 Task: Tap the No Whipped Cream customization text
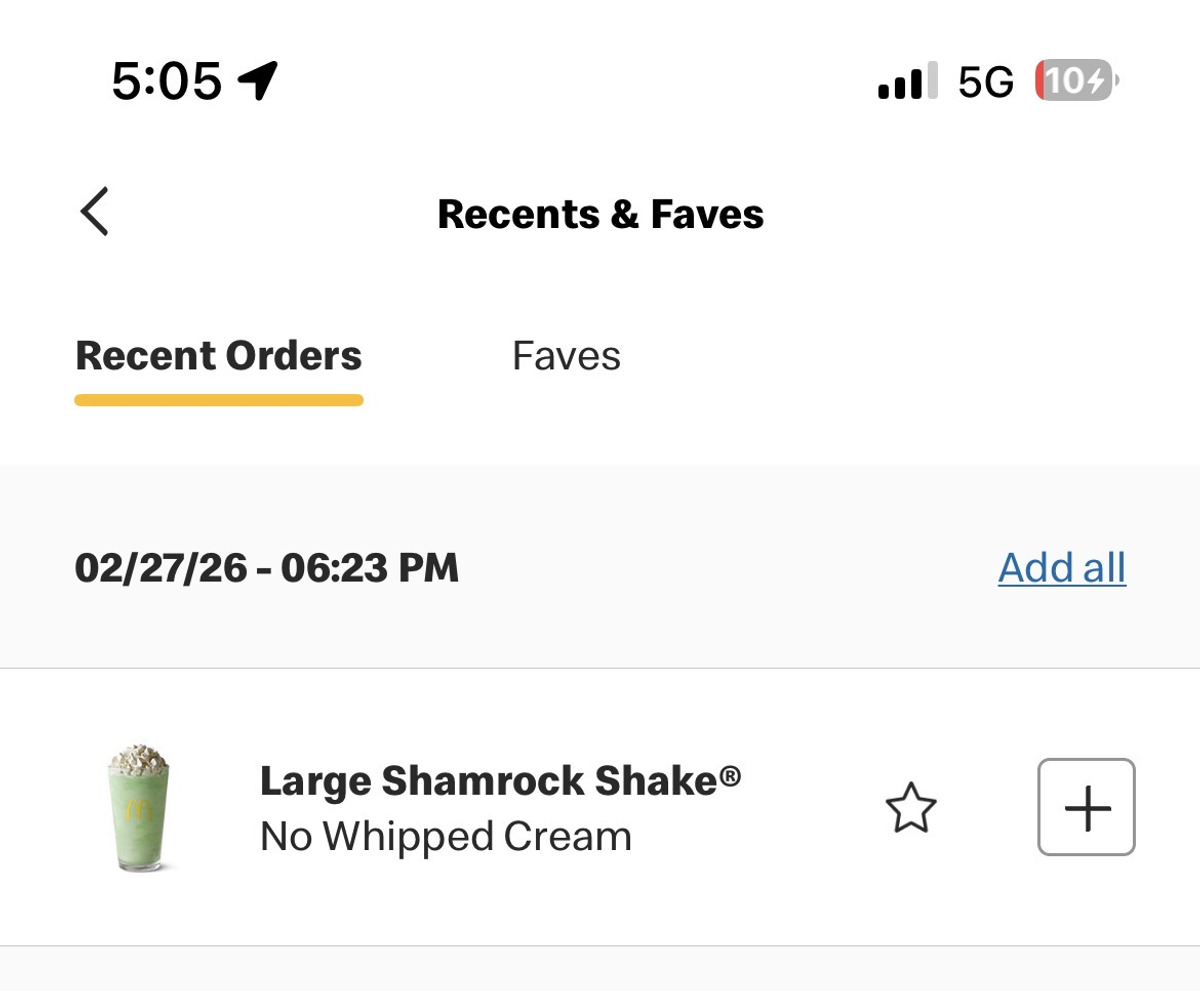coord(445,837)
